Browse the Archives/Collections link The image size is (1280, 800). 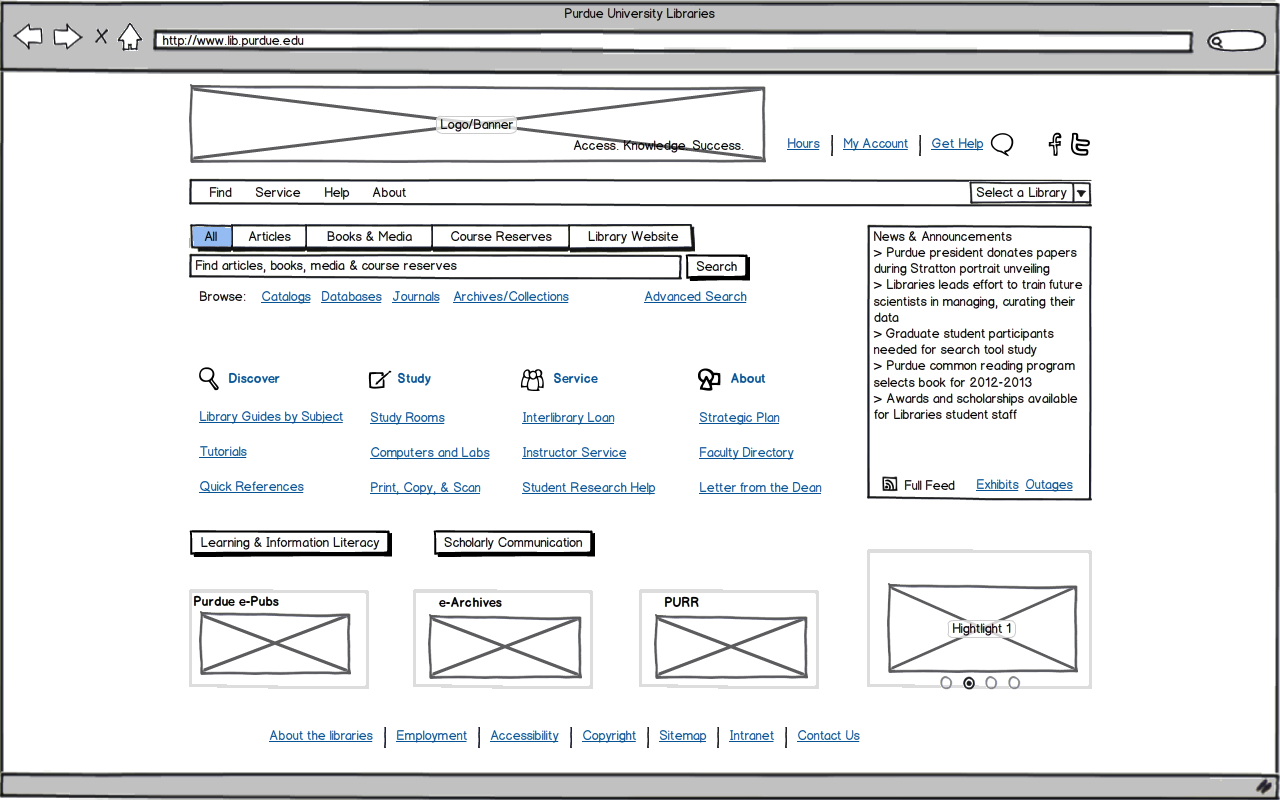click(511, 297)
